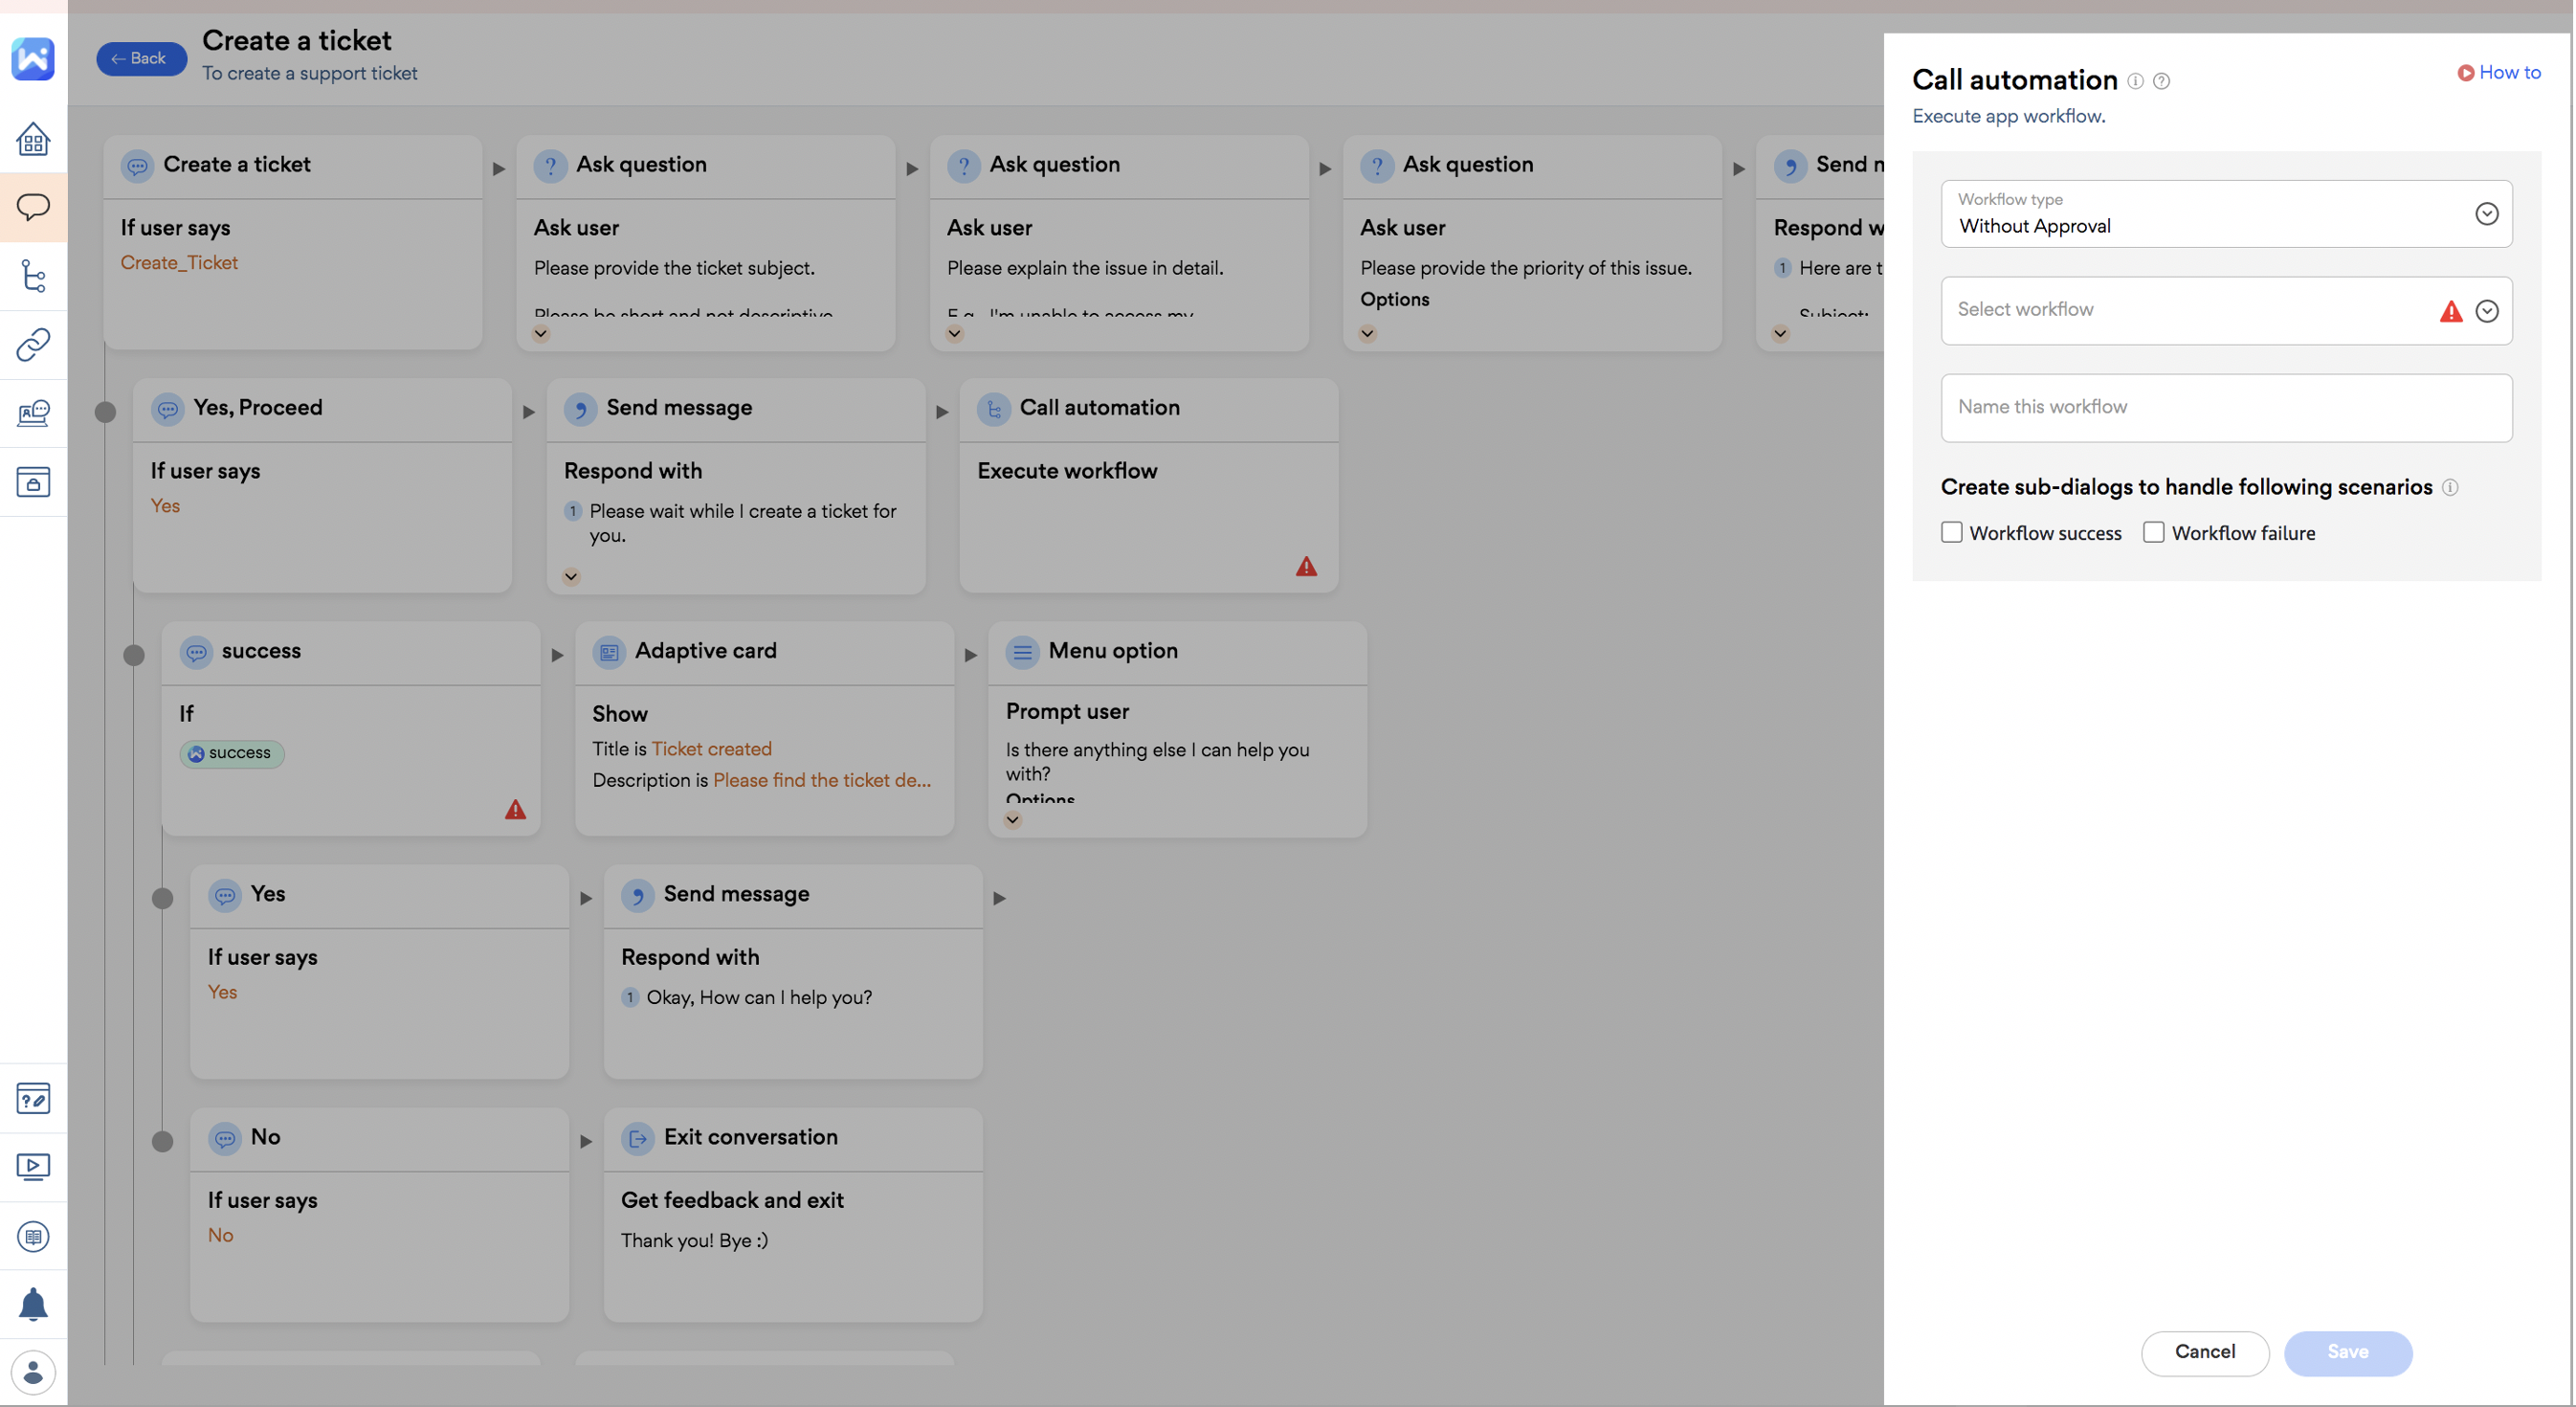Click the bot logo at top left
The height and width of the screenshot is (1407, 2576).
(x=33, y=58)
